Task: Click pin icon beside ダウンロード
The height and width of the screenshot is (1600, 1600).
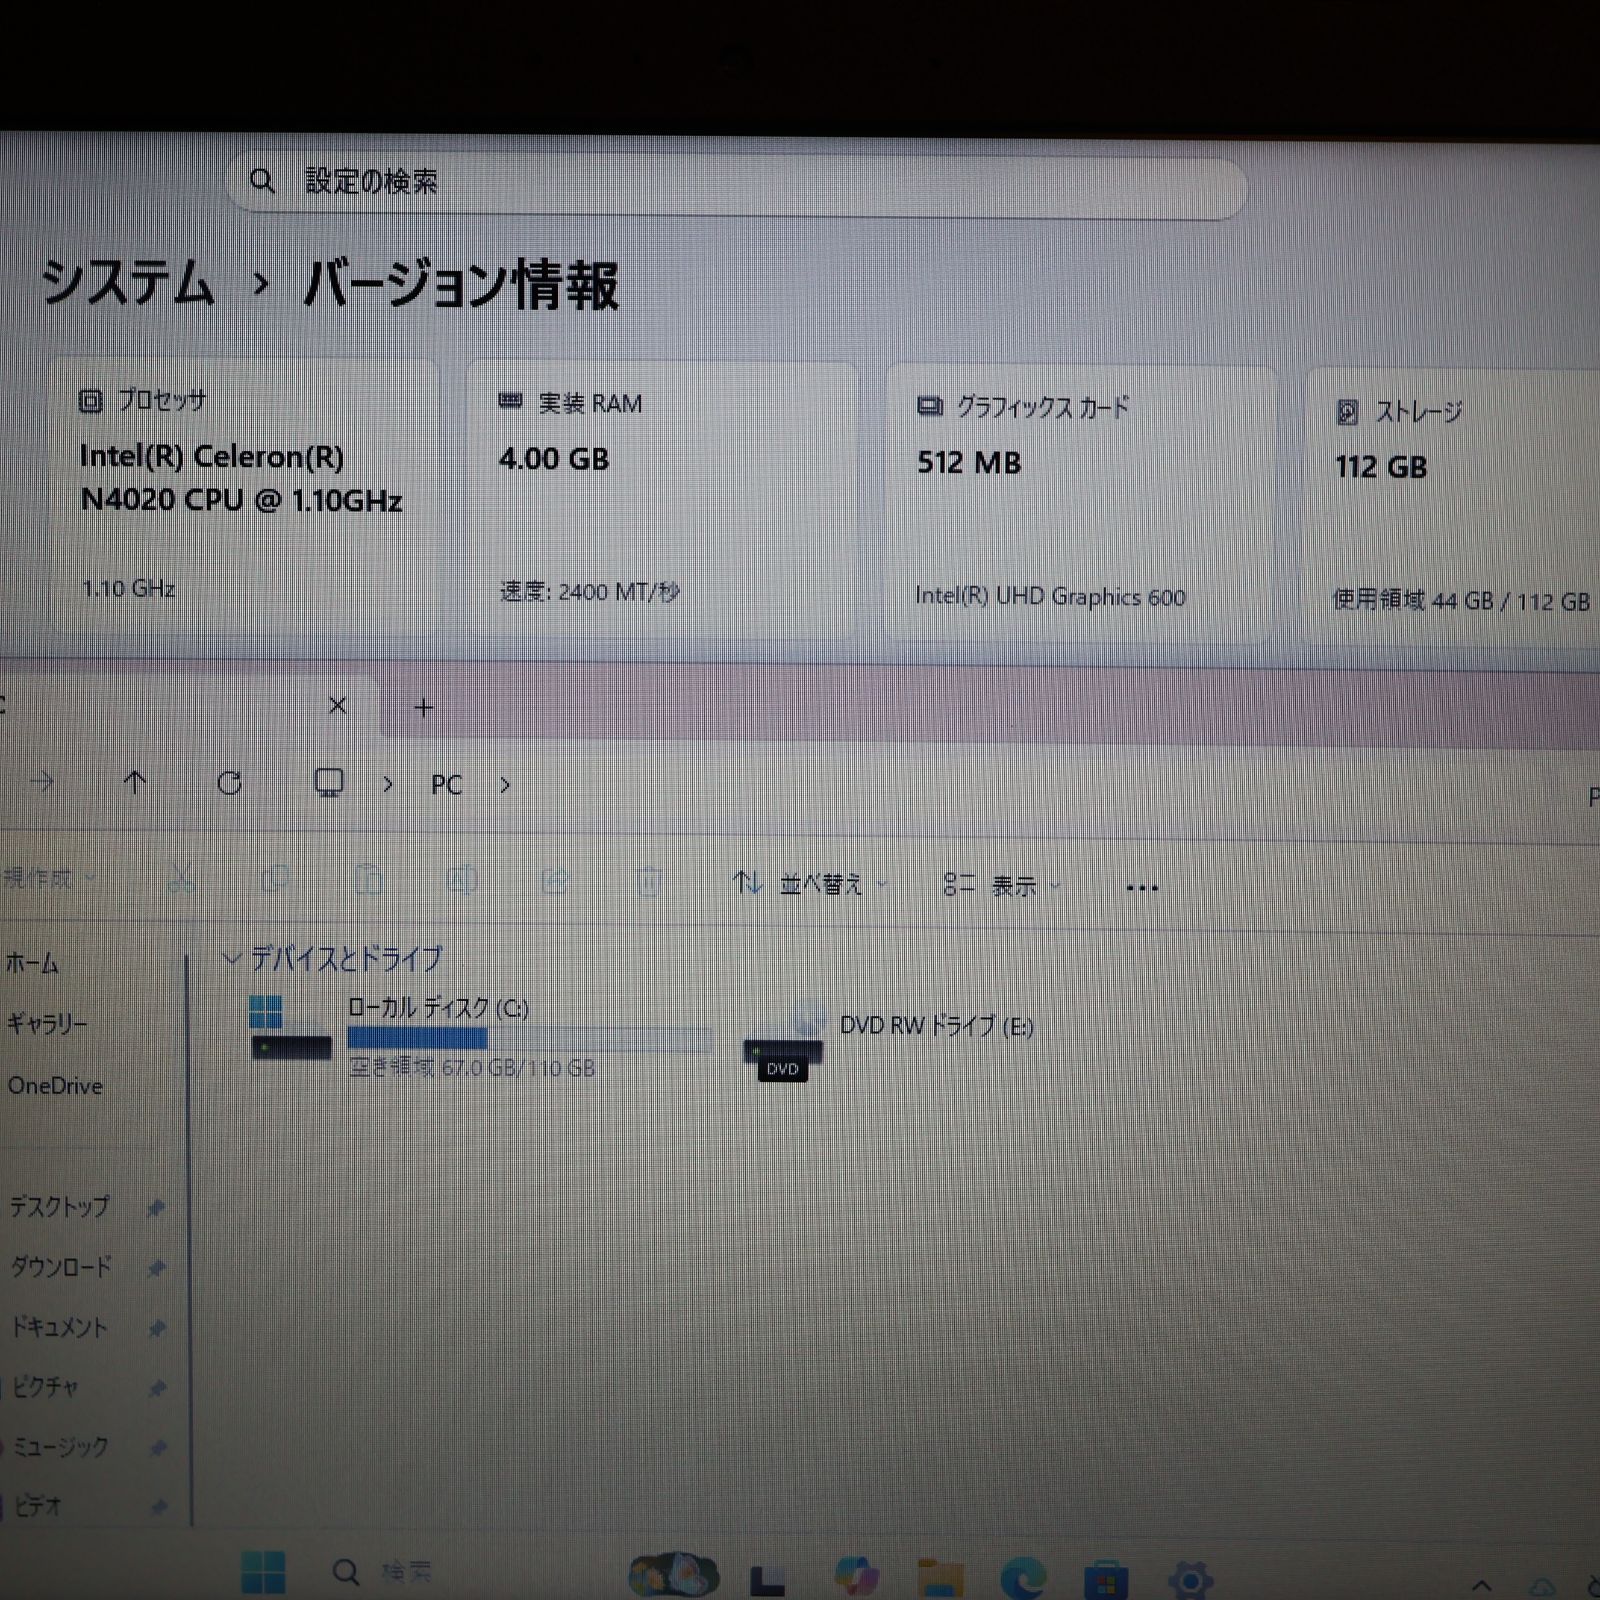Action: pyautogui.click(x=156, y=1268)
